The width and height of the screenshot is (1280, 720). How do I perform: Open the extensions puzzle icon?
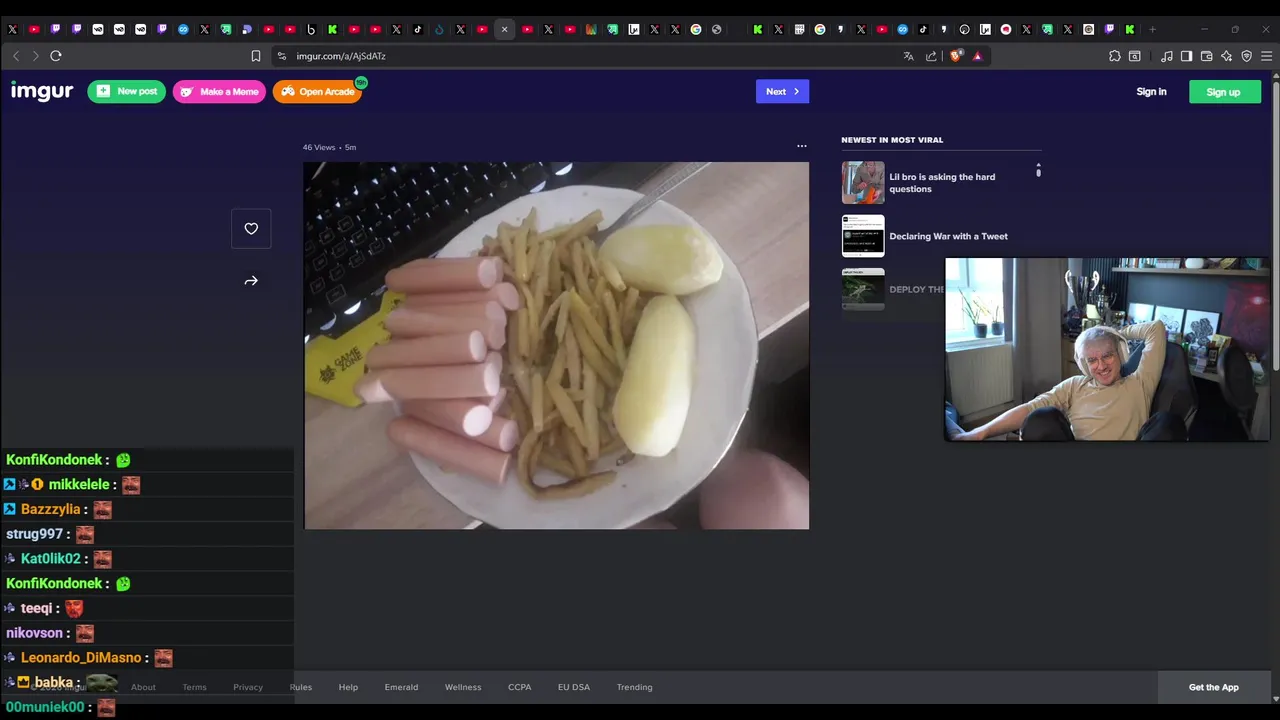coord(1115,56)
